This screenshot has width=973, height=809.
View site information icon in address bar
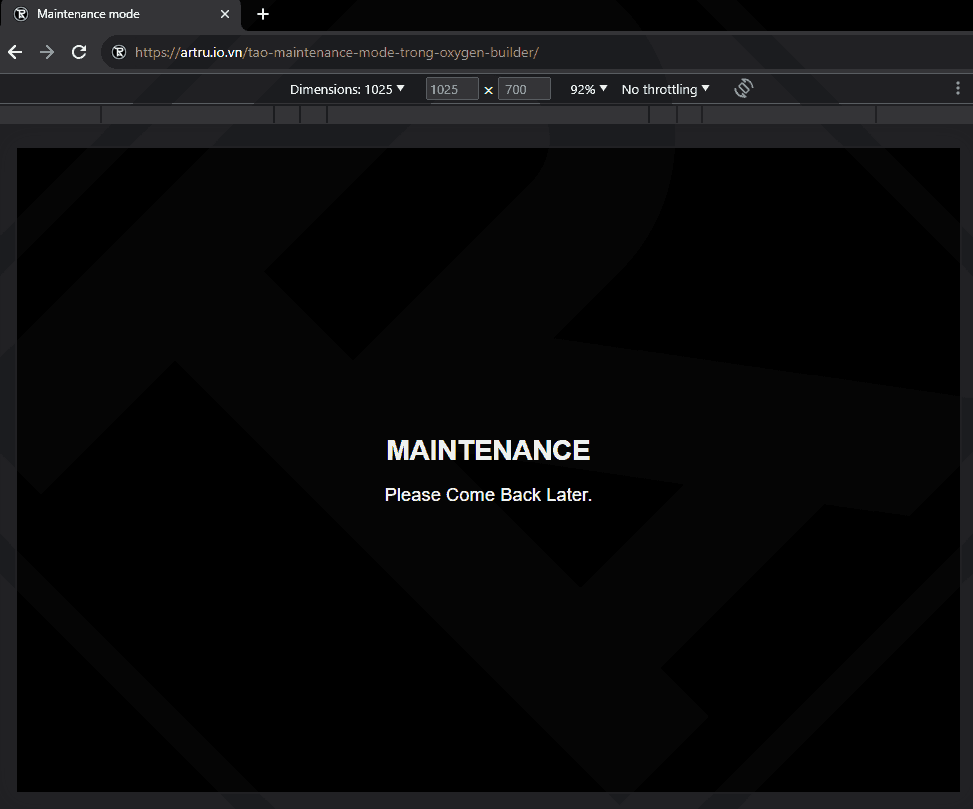tap(119, 52)
